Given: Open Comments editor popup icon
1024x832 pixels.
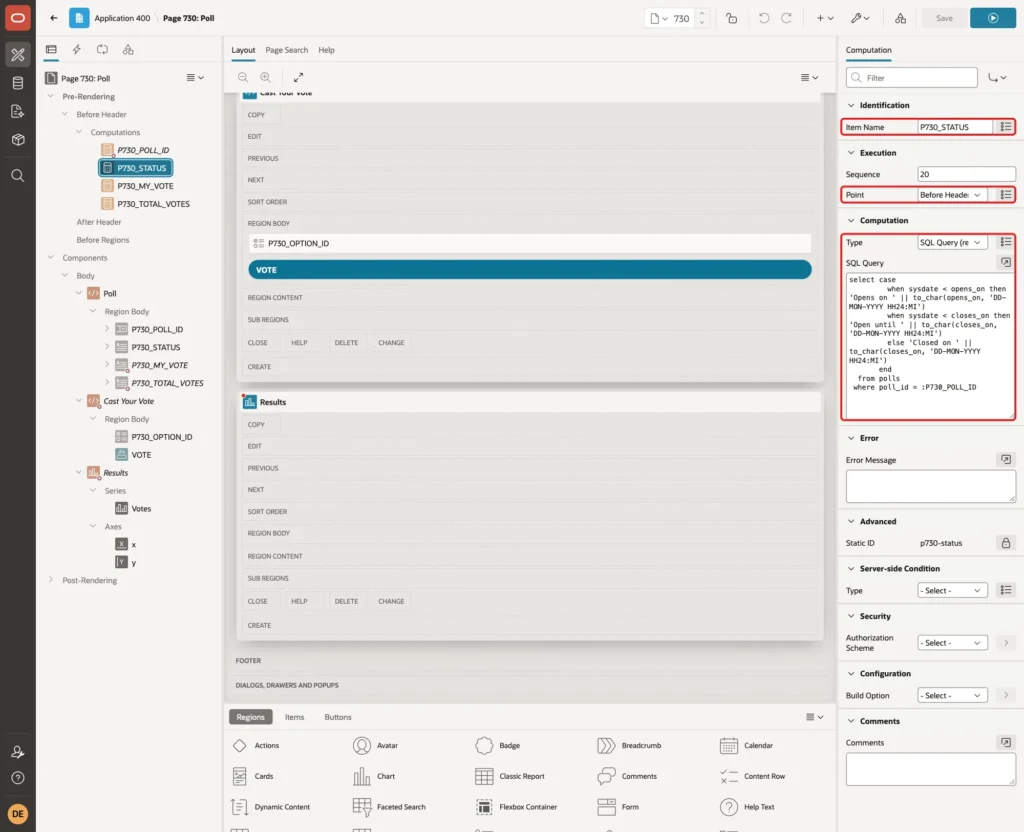Looking at the screenshot, I should (1006, 743).
